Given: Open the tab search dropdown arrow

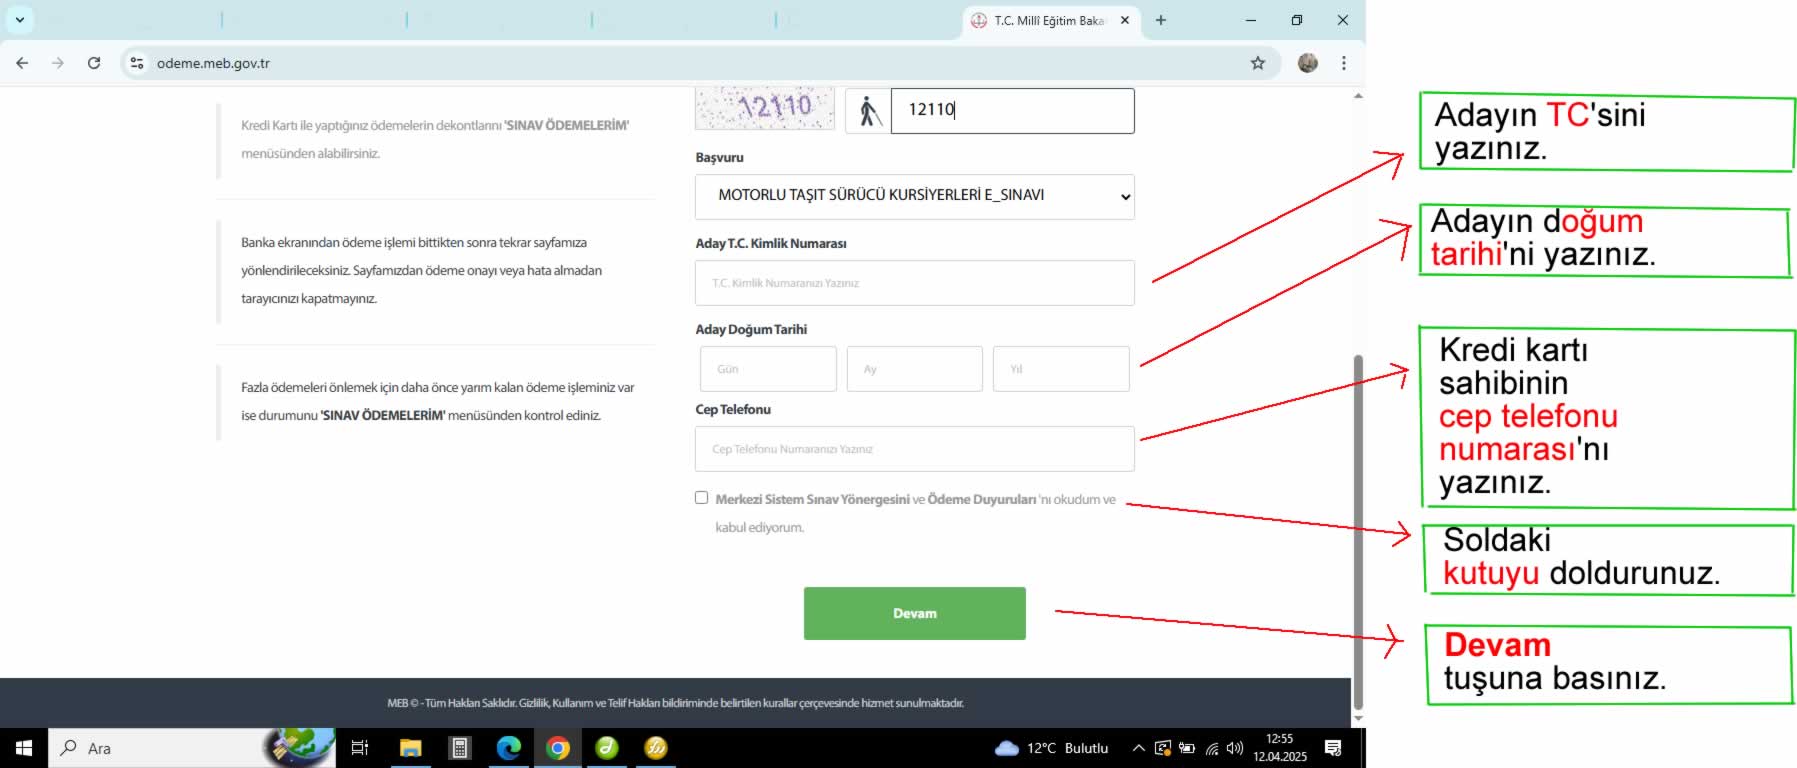Looking at the screenshot, I should (19, 20).
